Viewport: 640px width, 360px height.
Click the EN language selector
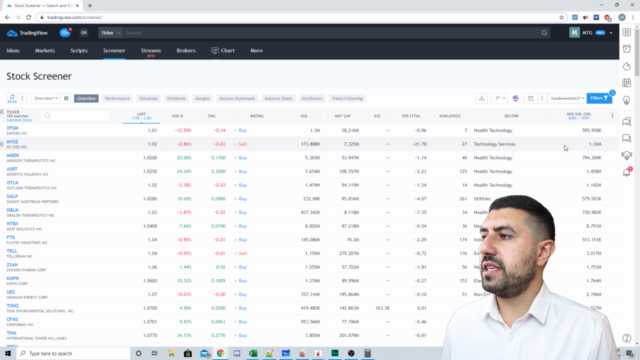[x=84, y=33]
